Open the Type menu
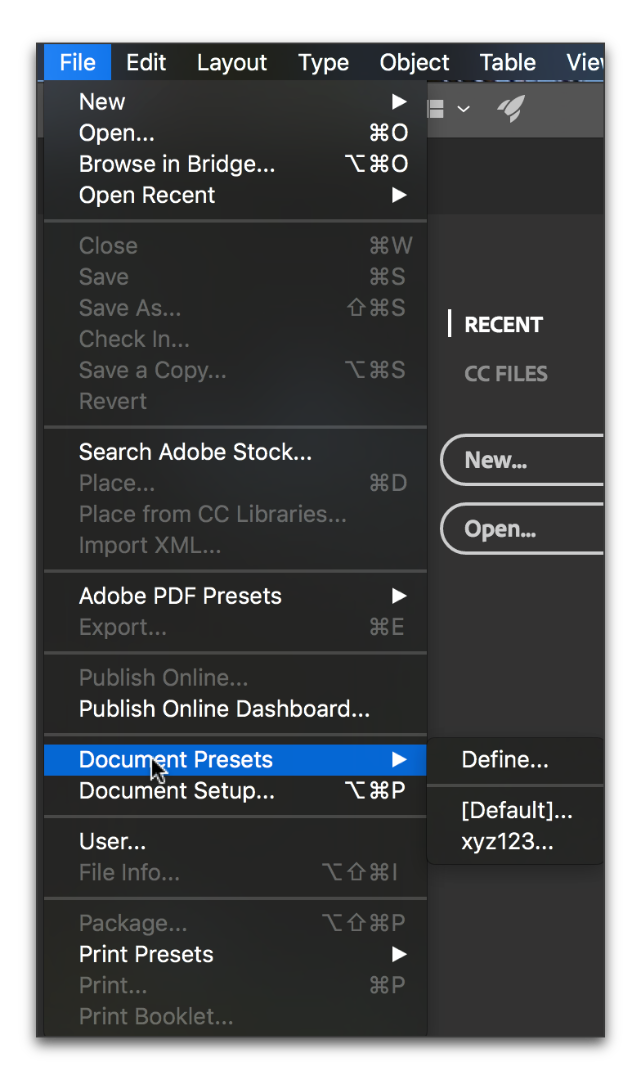The width and height of the screenshot is (641, 1080). tap(323, 62)
